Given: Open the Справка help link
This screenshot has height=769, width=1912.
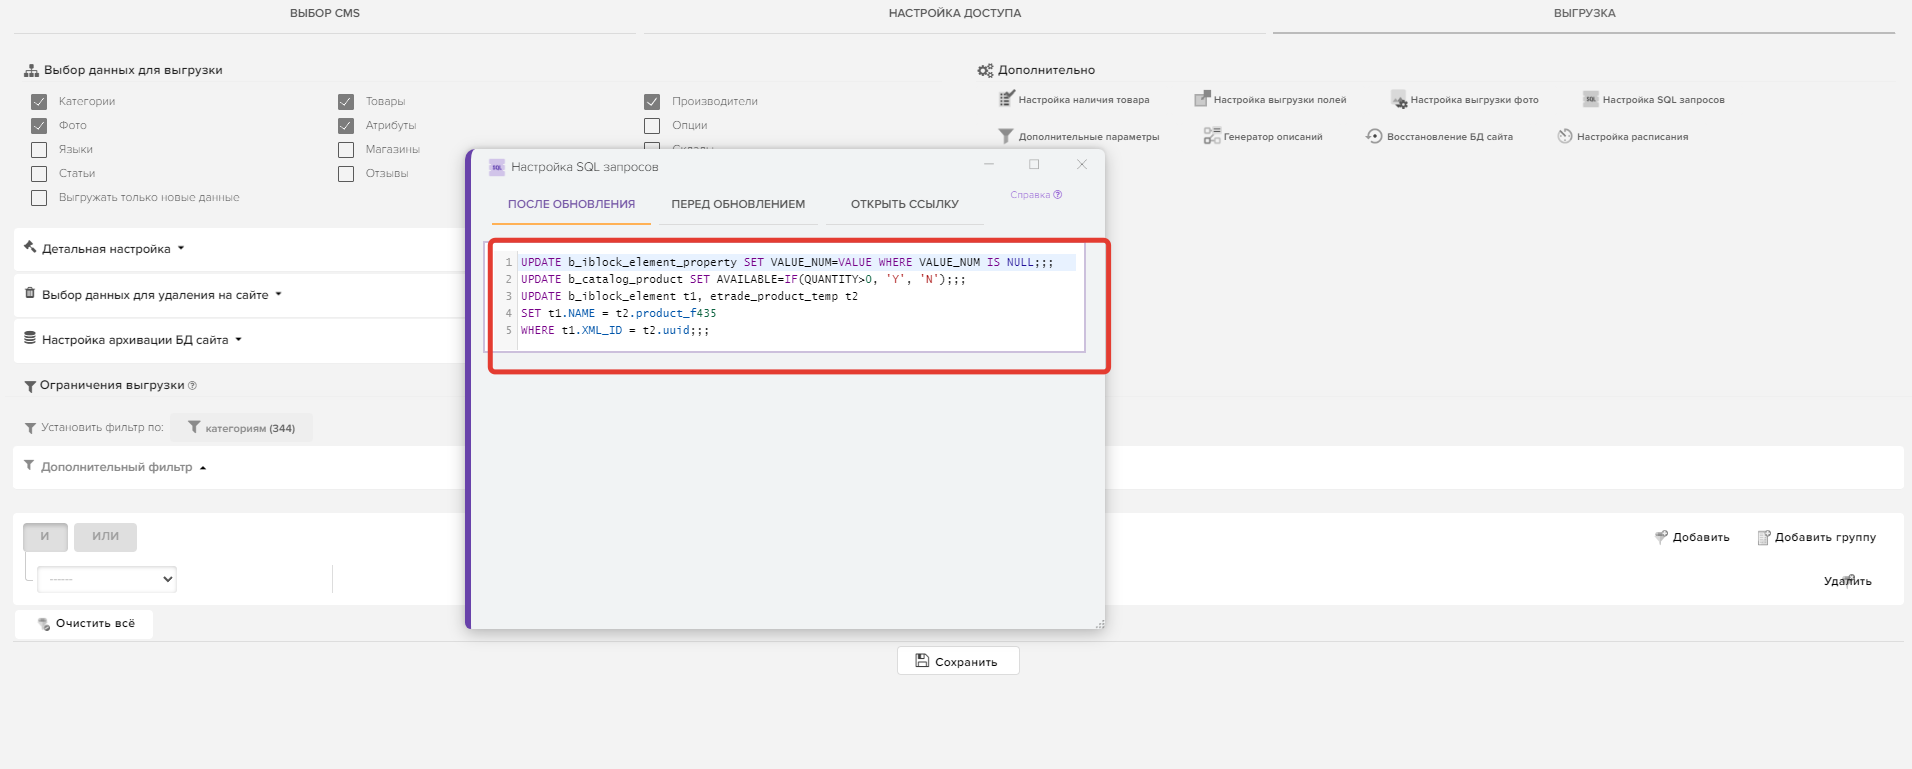Looking at the screenshot, I should coord(1036,195).
